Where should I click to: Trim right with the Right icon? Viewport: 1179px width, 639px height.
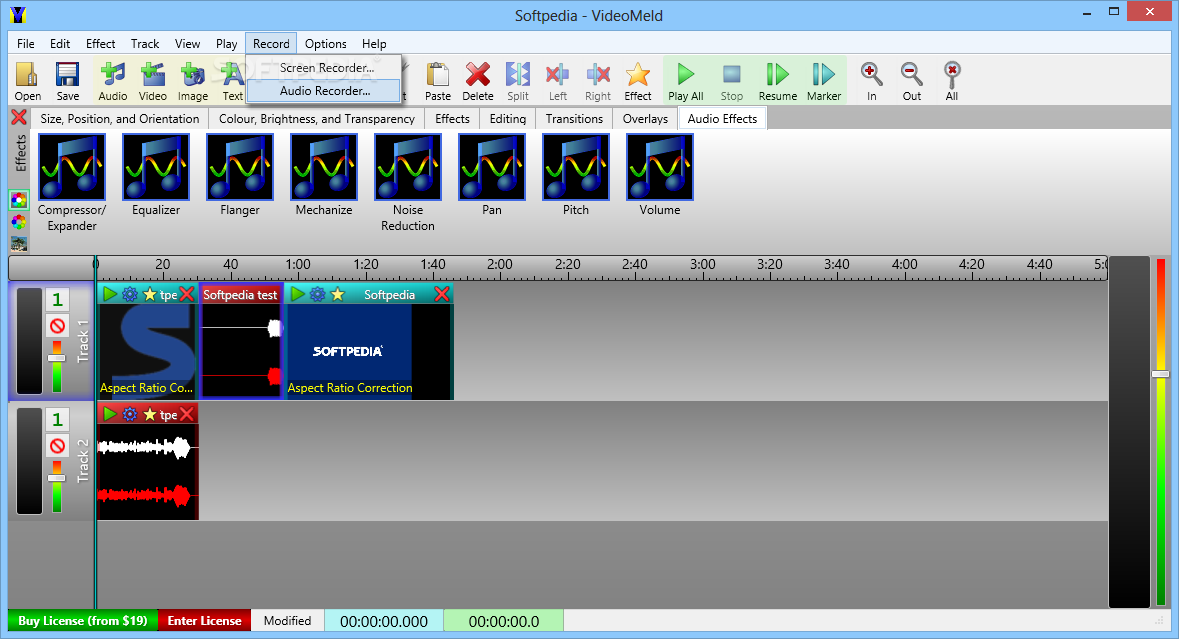coord(598,81)
